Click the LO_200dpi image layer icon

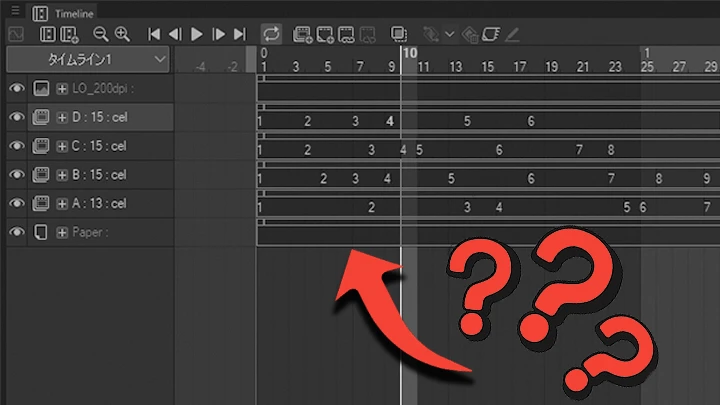[x=41, y=88]
